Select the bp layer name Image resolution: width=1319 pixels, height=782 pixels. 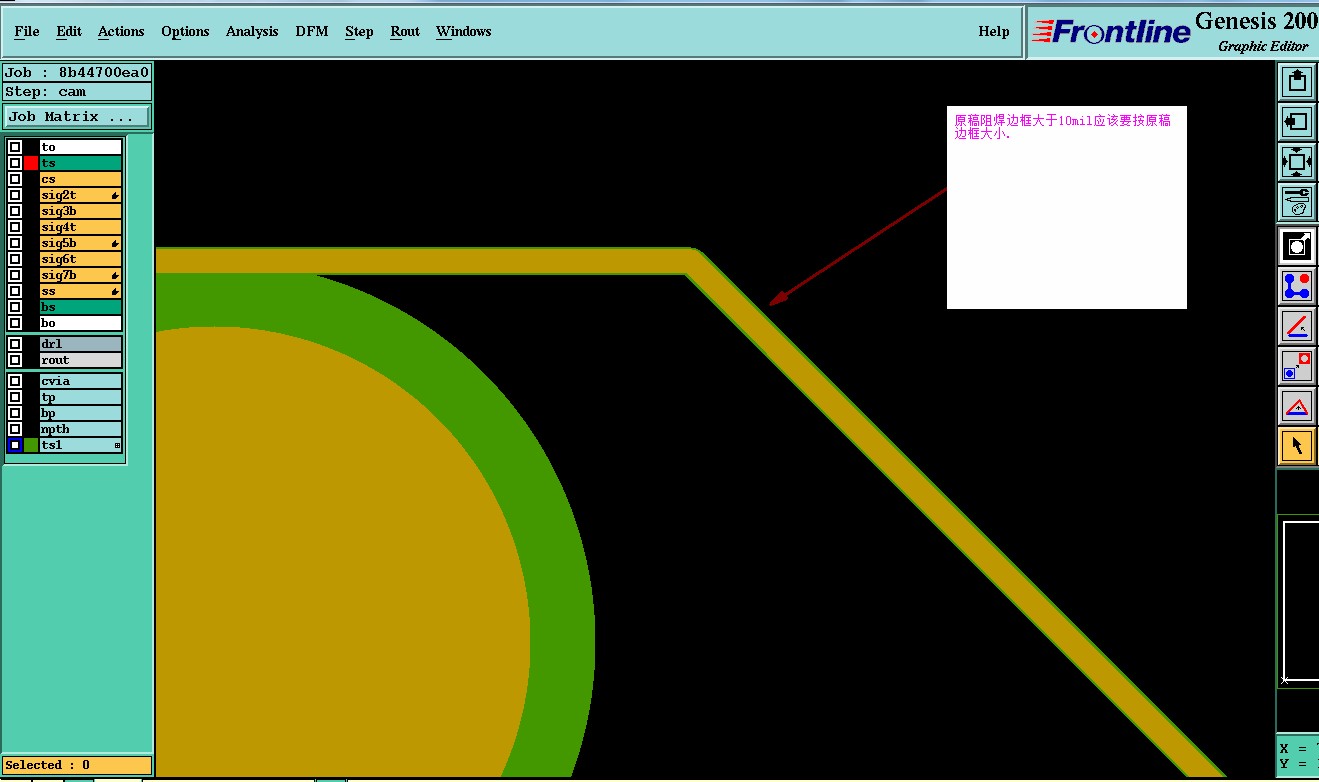tap(80, 413)
